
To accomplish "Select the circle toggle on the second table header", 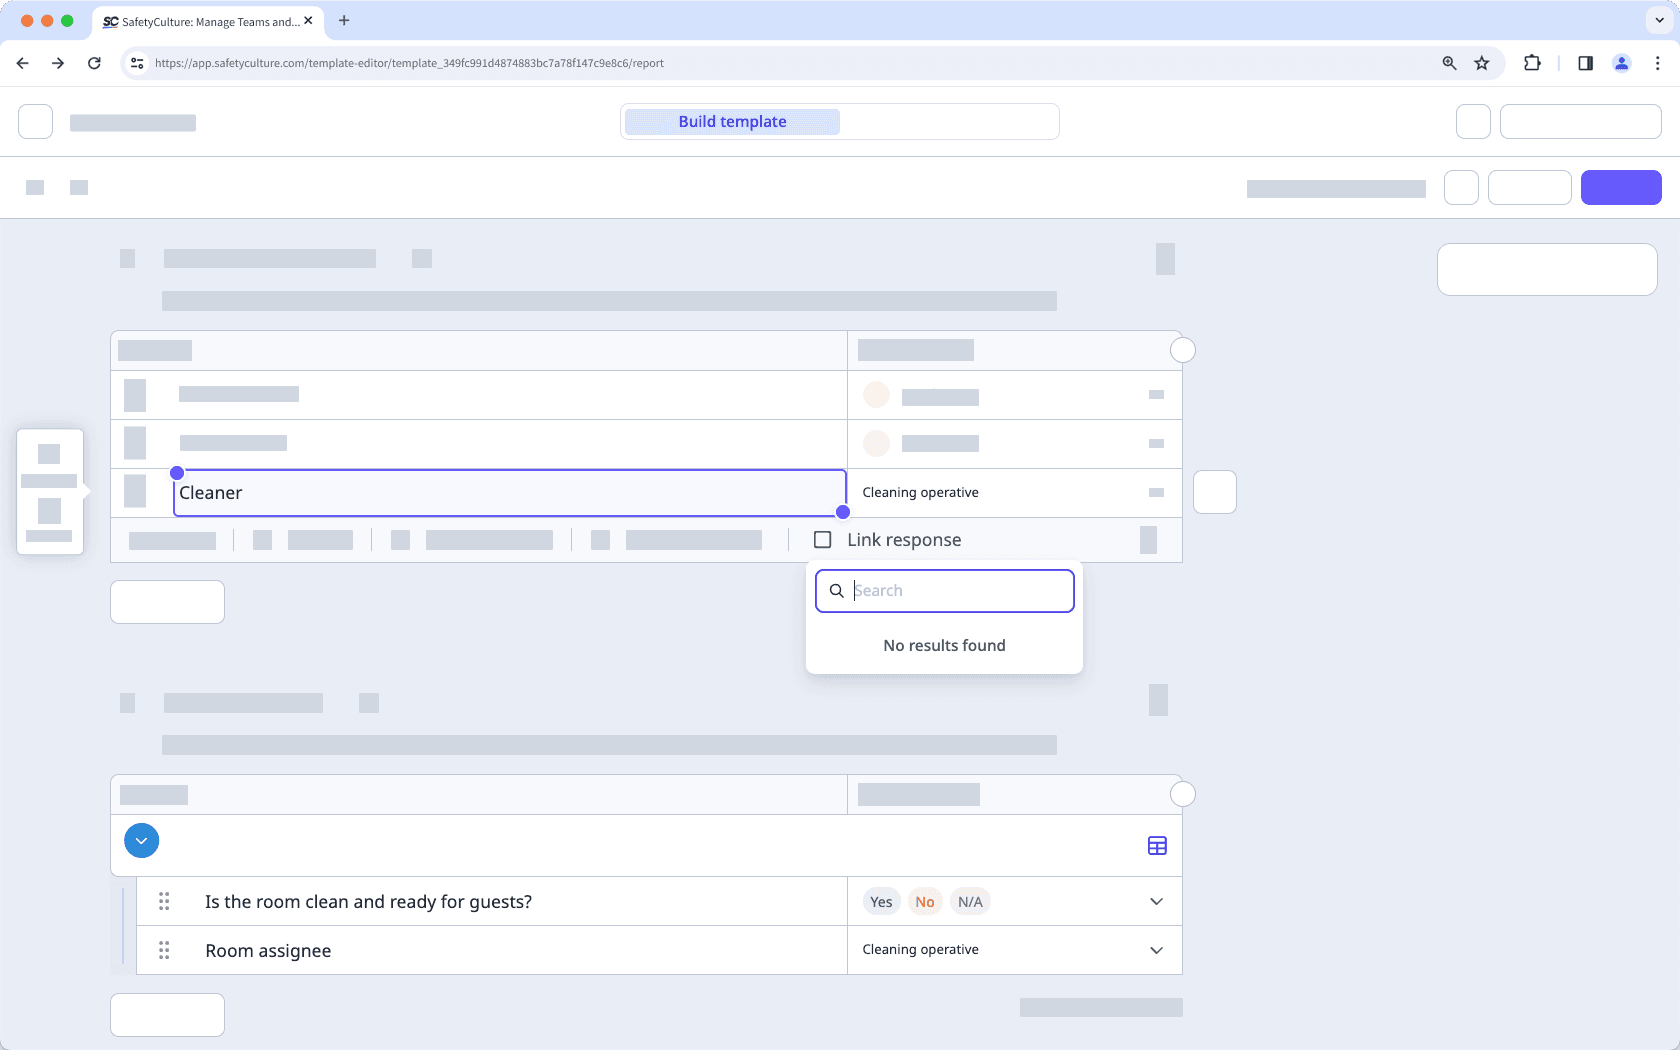I will click(x=1183, y=793).
